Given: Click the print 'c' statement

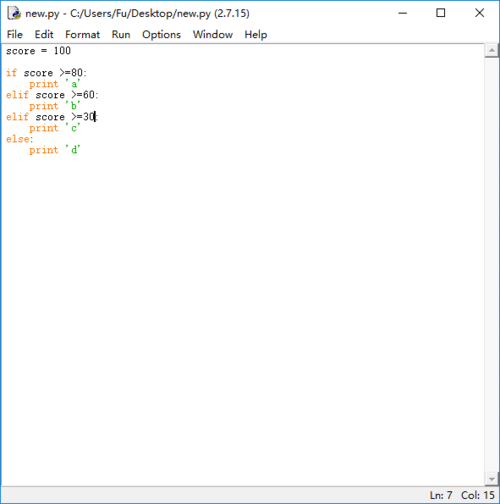Looking at the screenshot, I should click(55, 128).
